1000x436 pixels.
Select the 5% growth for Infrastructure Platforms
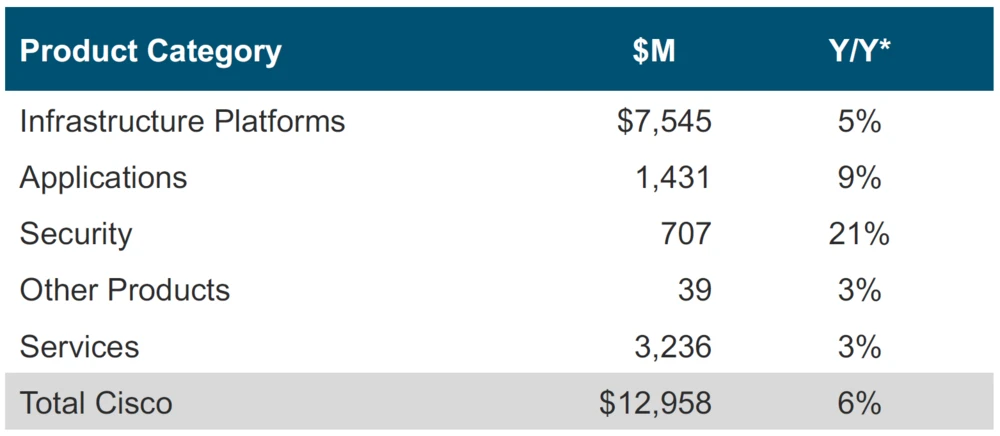point(860,122)
